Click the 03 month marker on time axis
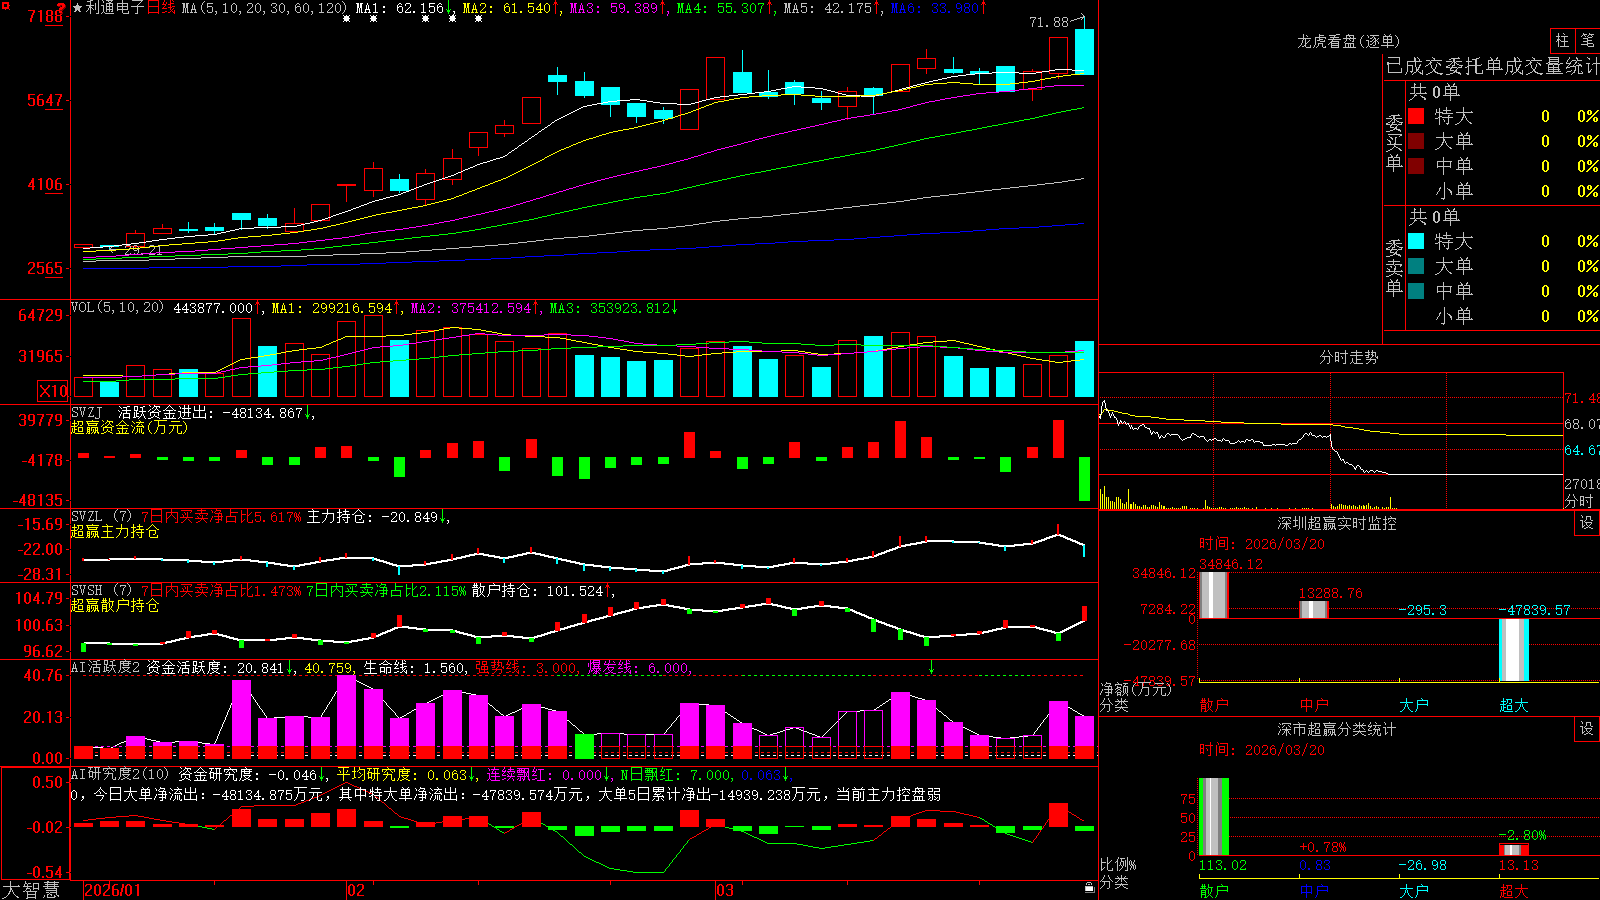The width and height of the screenshot is (1600, 900). [725, 890]
